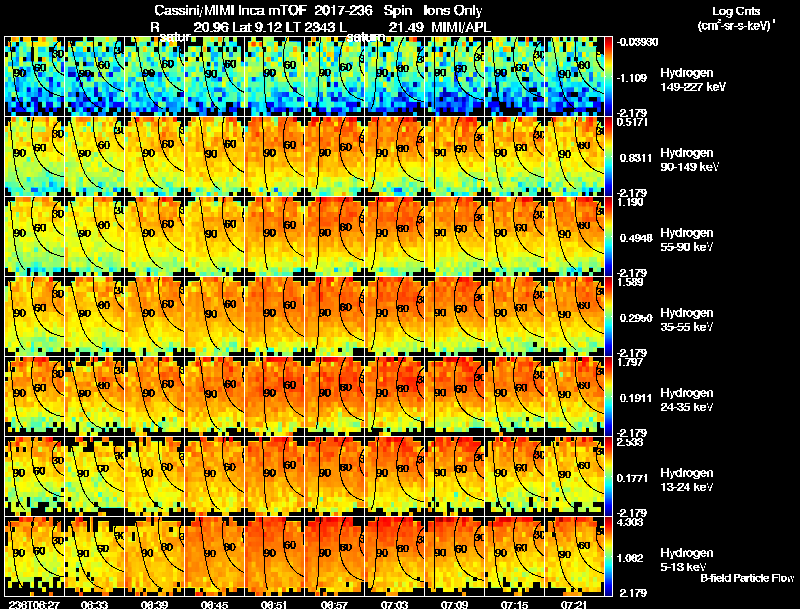The image size is (800, 609).
Task: Click the color bar beside Hydrogen 35-55 keV
Action: tap(608, 317)
